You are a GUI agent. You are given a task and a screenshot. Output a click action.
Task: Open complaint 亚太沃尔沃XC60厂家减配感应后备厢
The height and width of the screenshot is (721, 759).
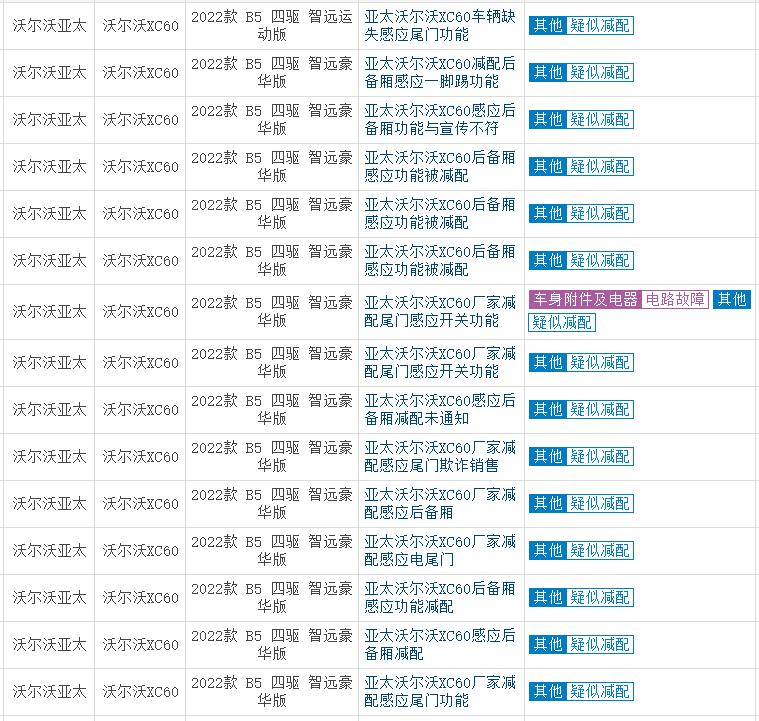[x=440, y=504]
